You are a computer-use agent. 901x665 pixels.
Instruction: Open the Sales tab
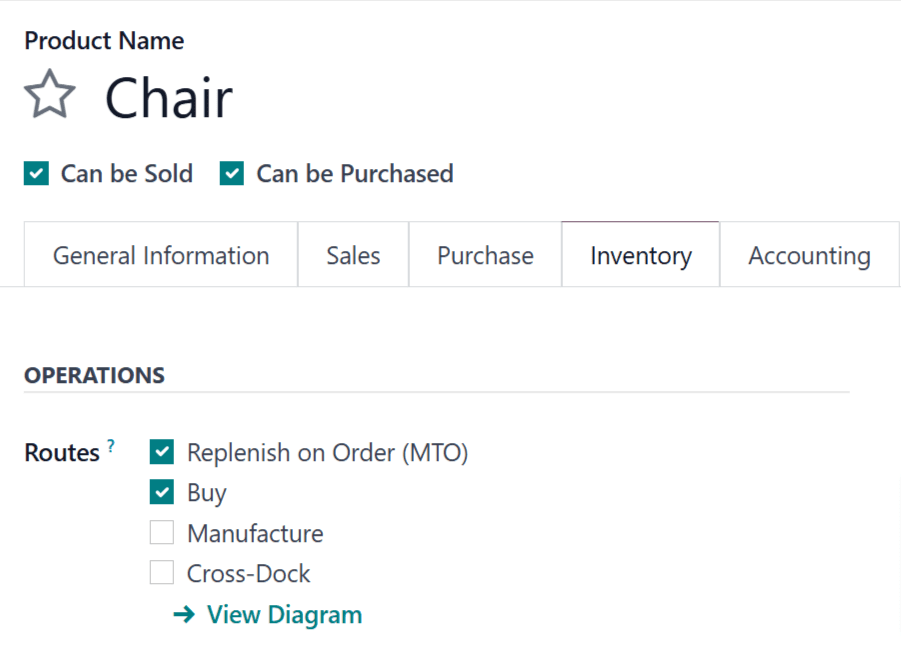tap(353, 255)
